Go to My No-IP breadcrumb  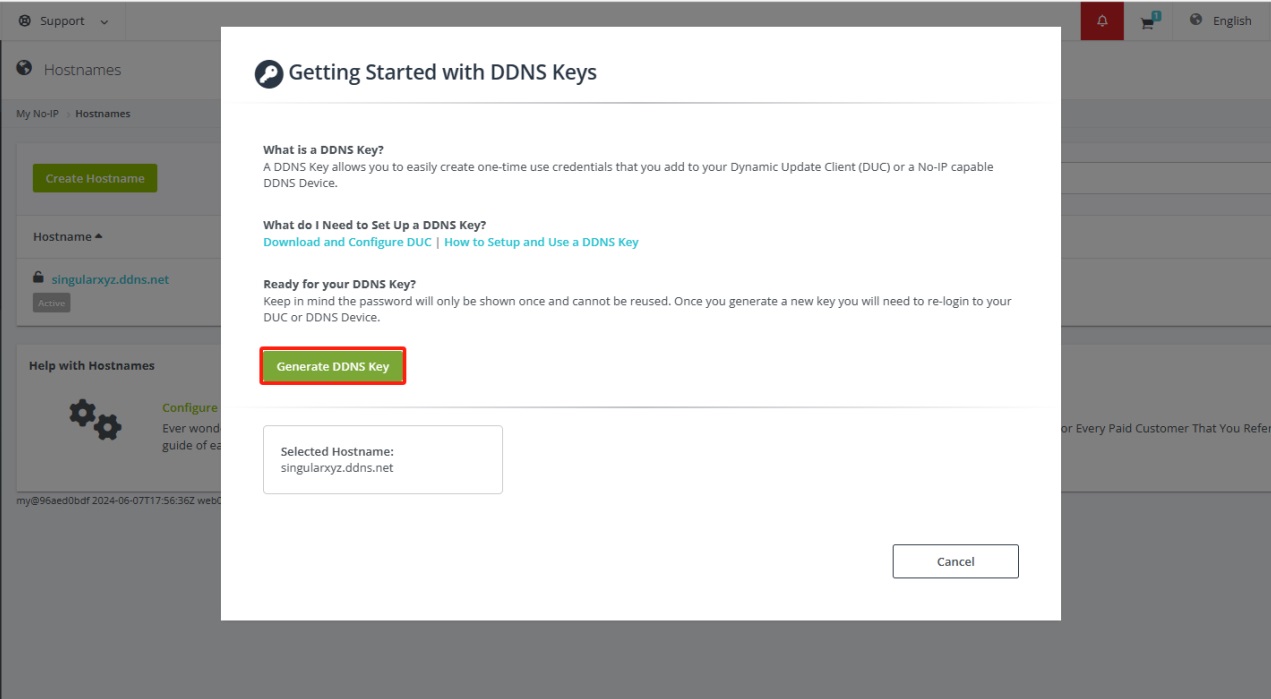click(37, 114)
